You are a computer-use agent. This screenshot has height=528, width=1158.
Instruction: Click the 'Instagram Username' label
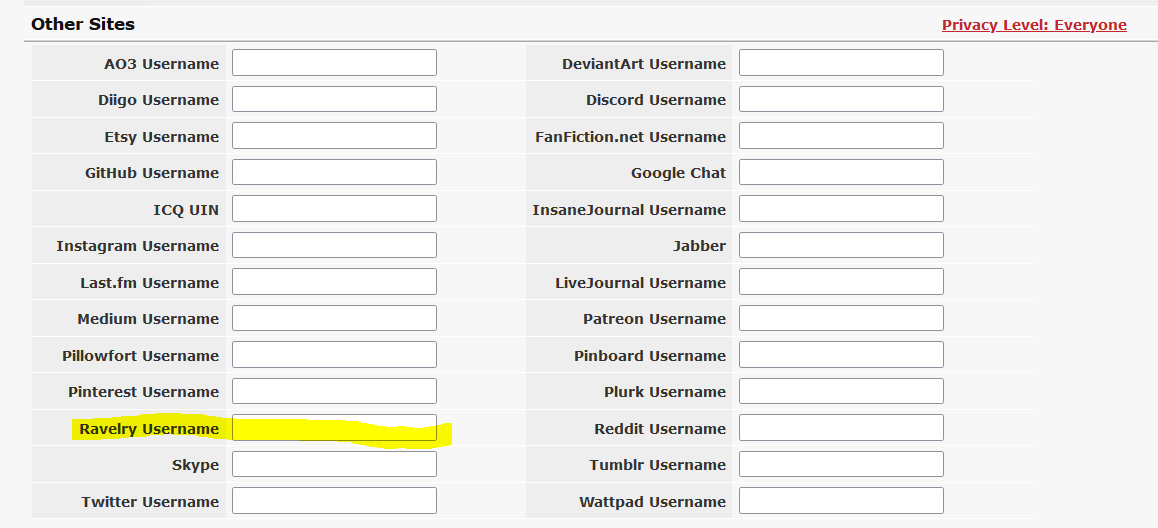[137, 246]
